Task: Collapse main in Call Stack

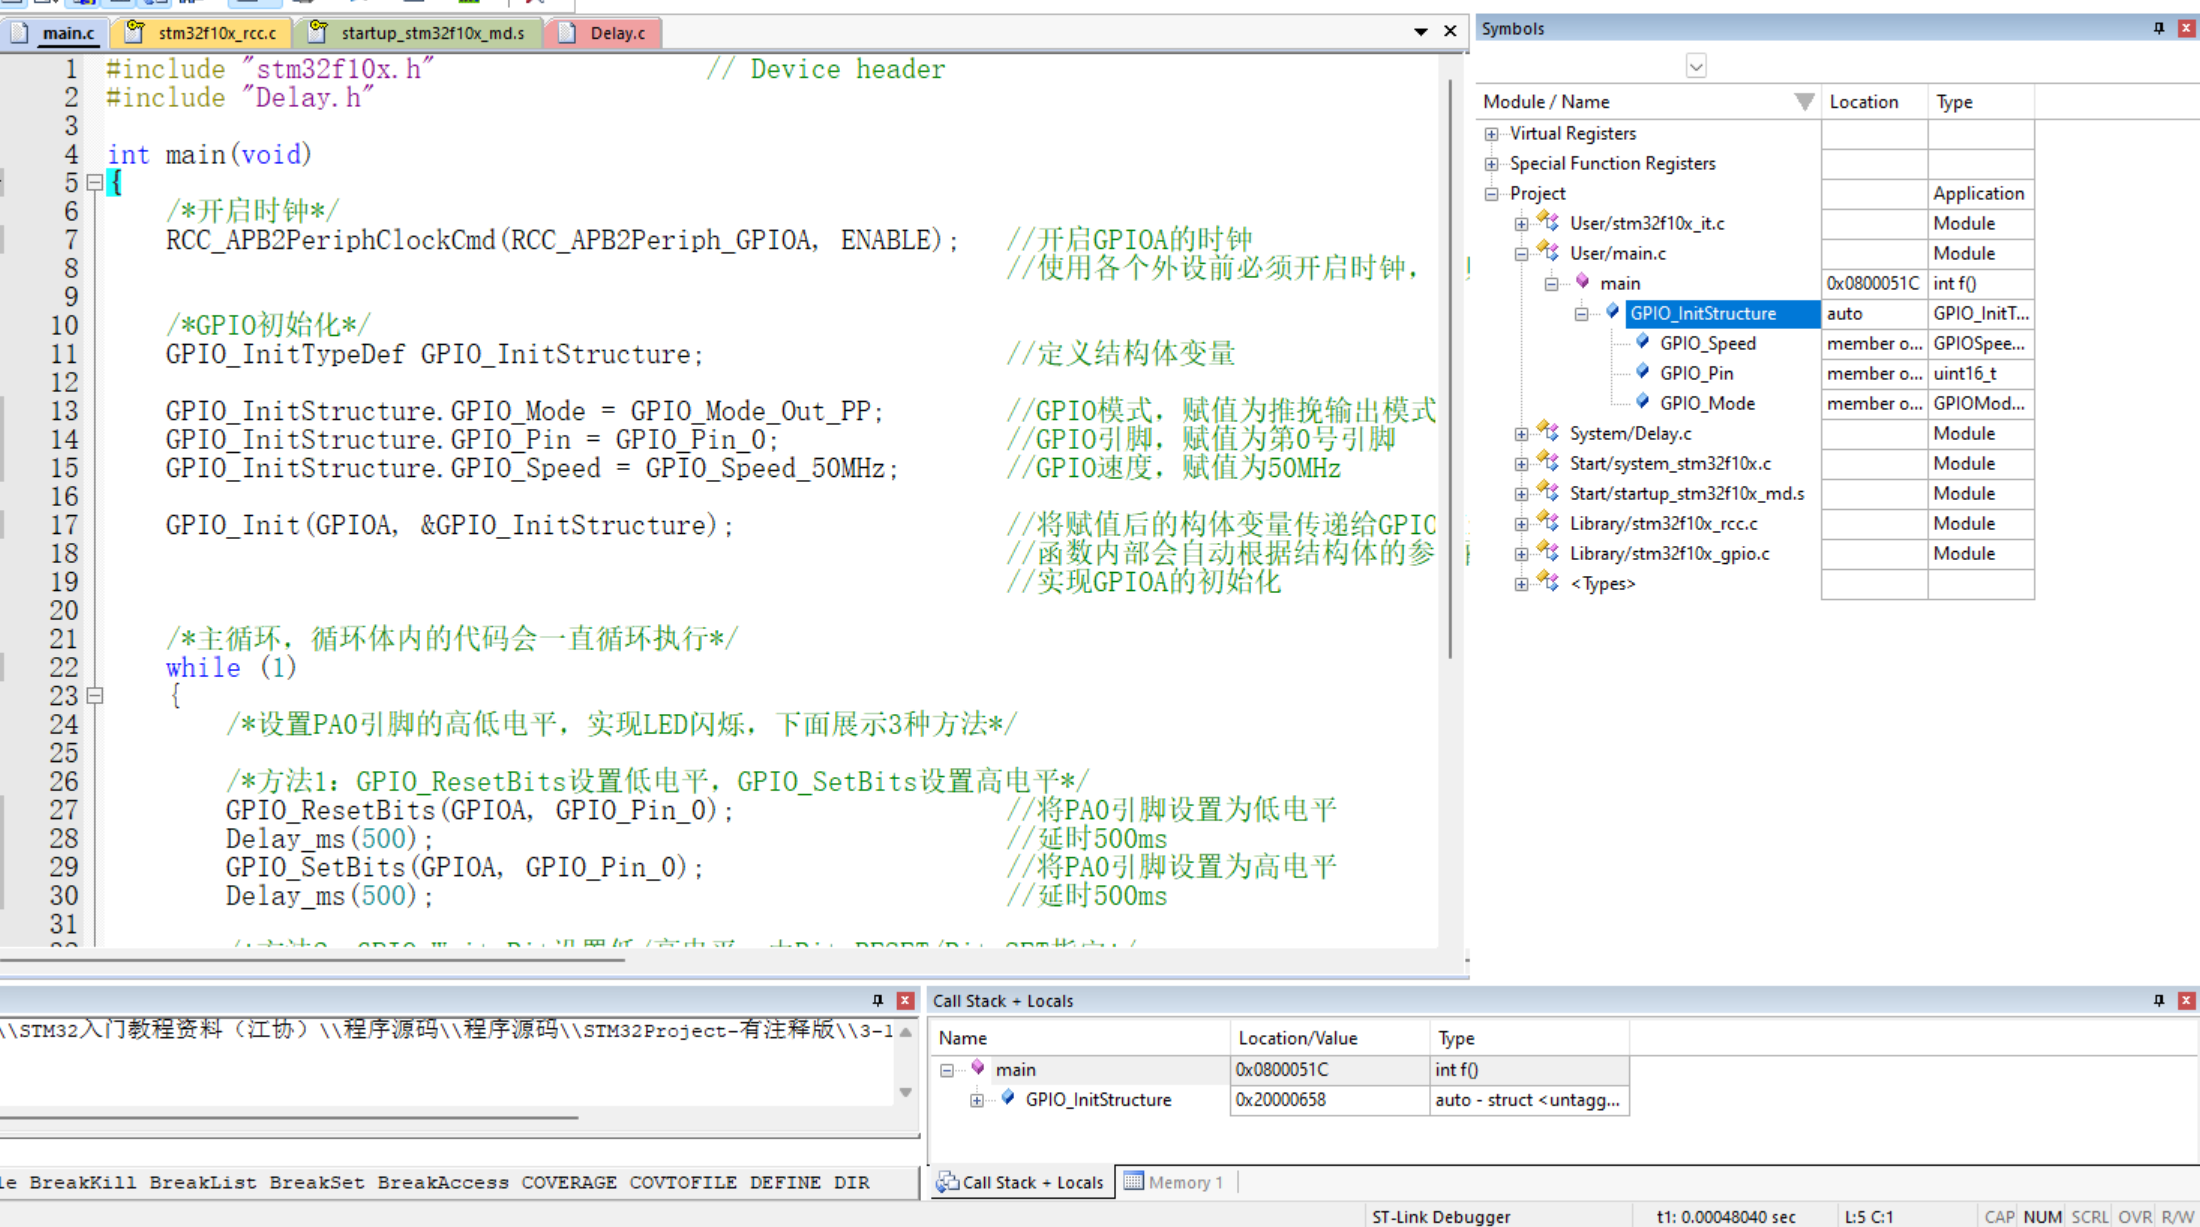Action: click(x=947, y=1070)
